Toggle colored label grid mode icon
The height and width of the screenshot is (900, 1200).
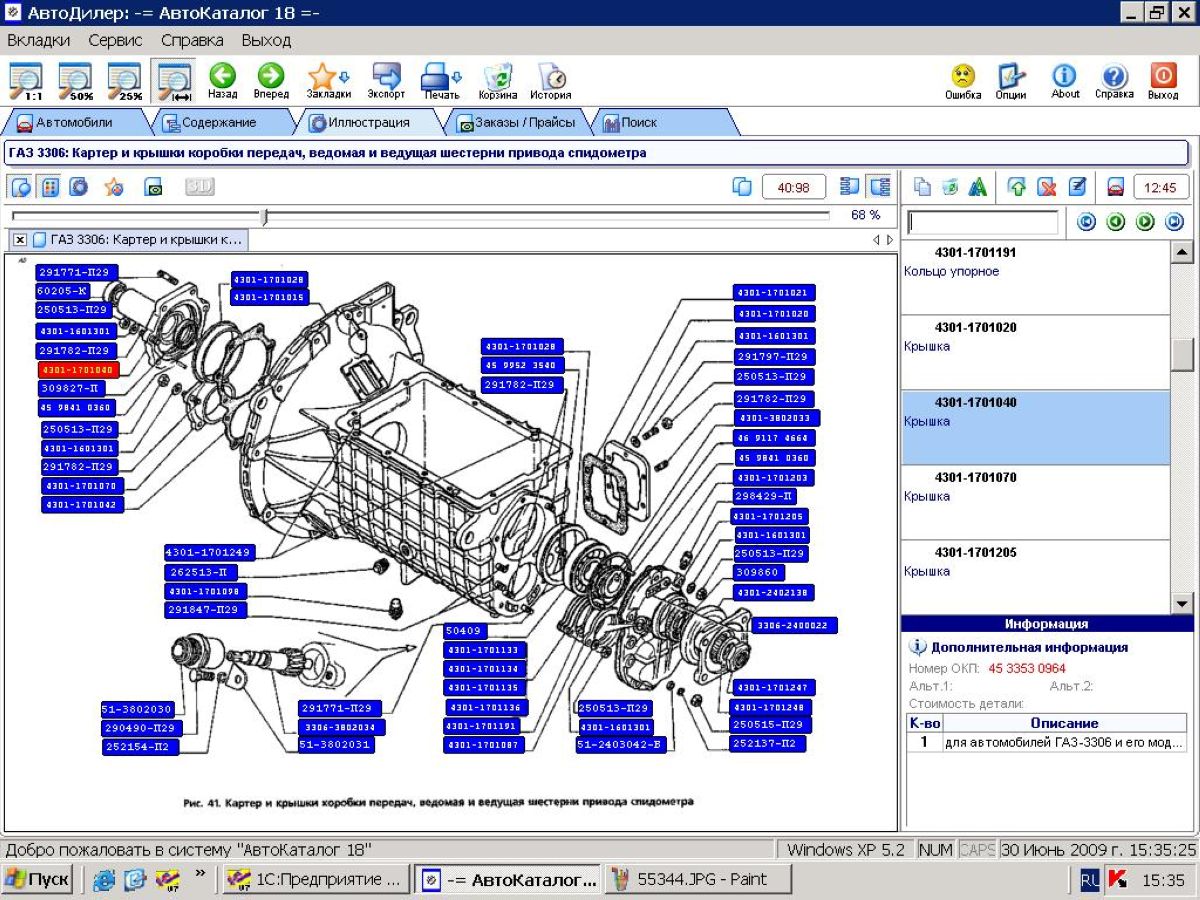50,186
